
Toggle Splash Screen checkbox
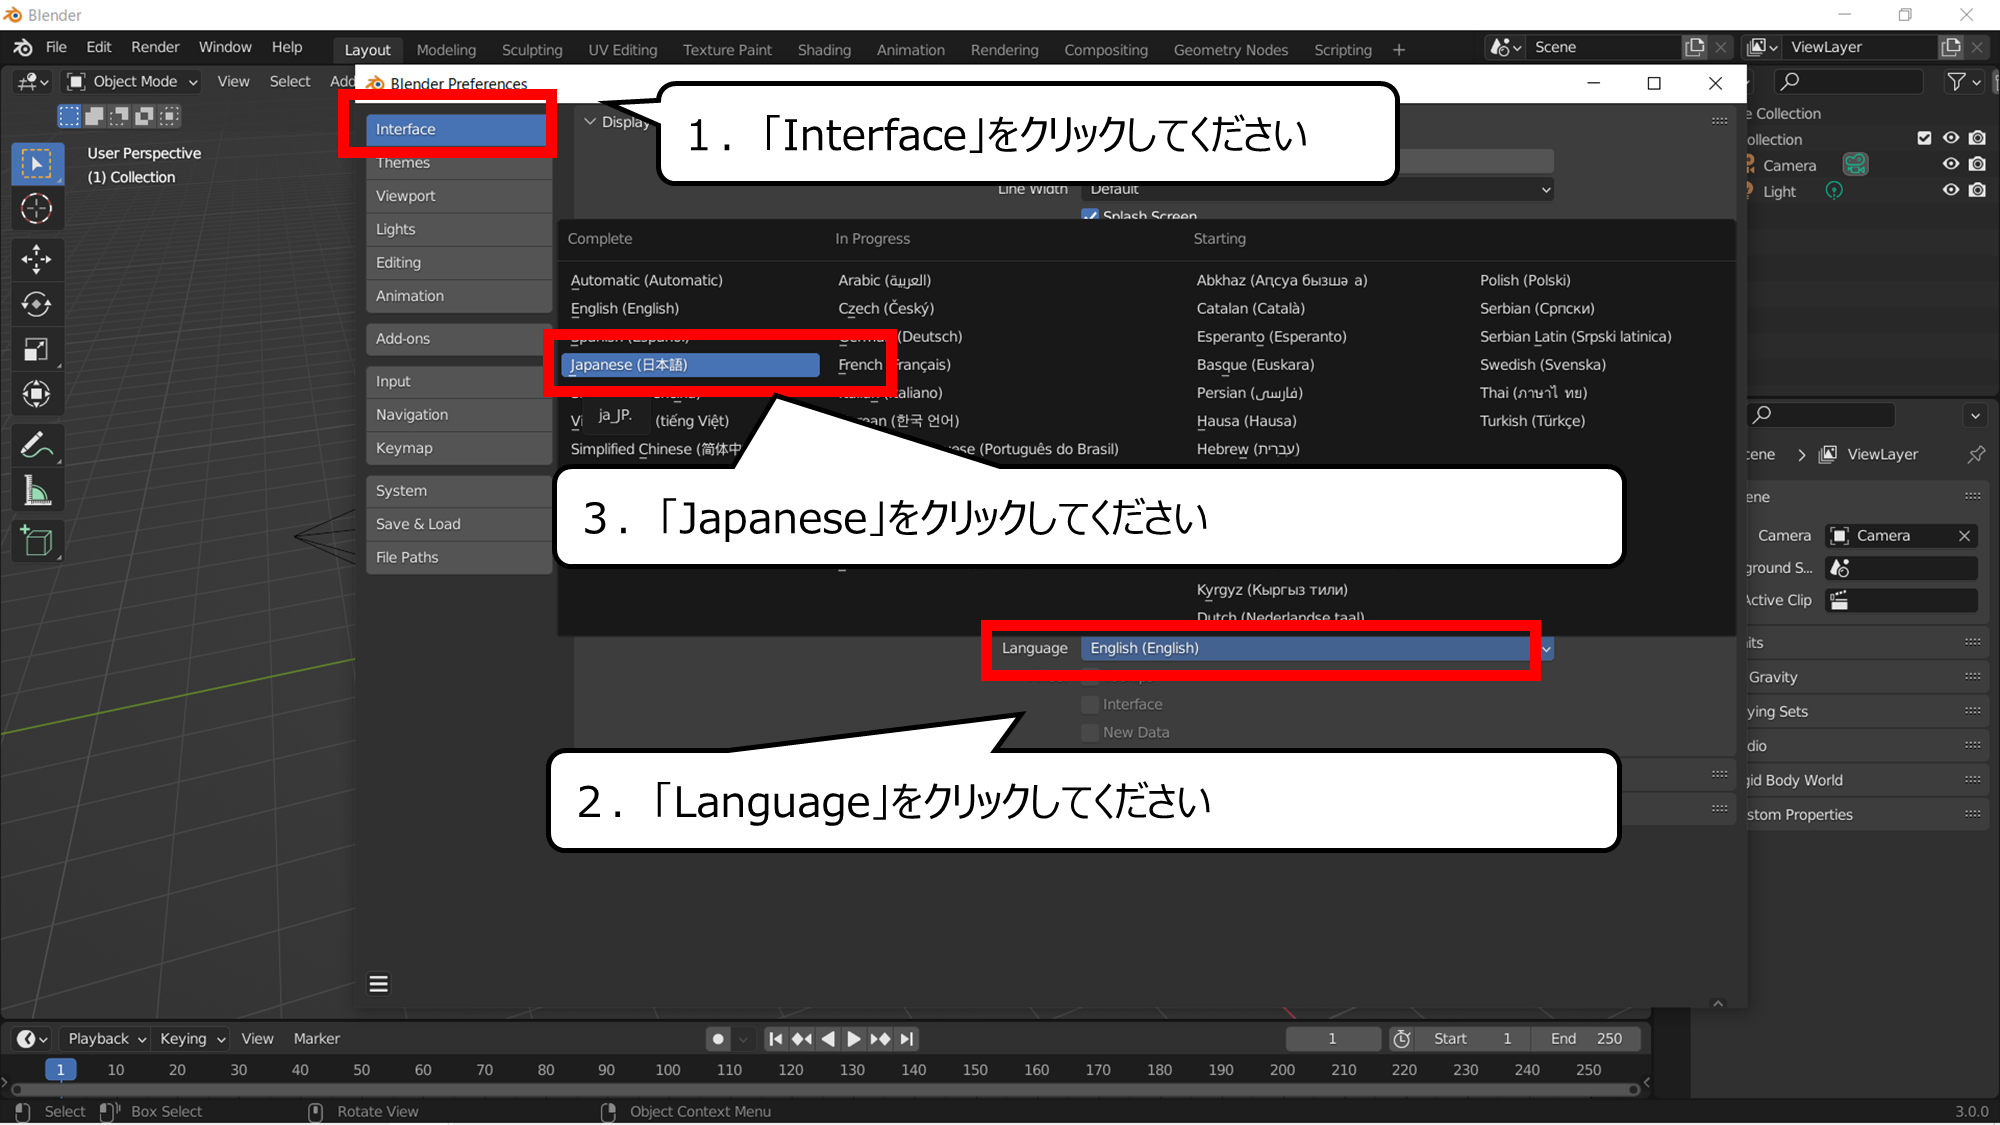pyautogui.click(x=1090, y=215)
